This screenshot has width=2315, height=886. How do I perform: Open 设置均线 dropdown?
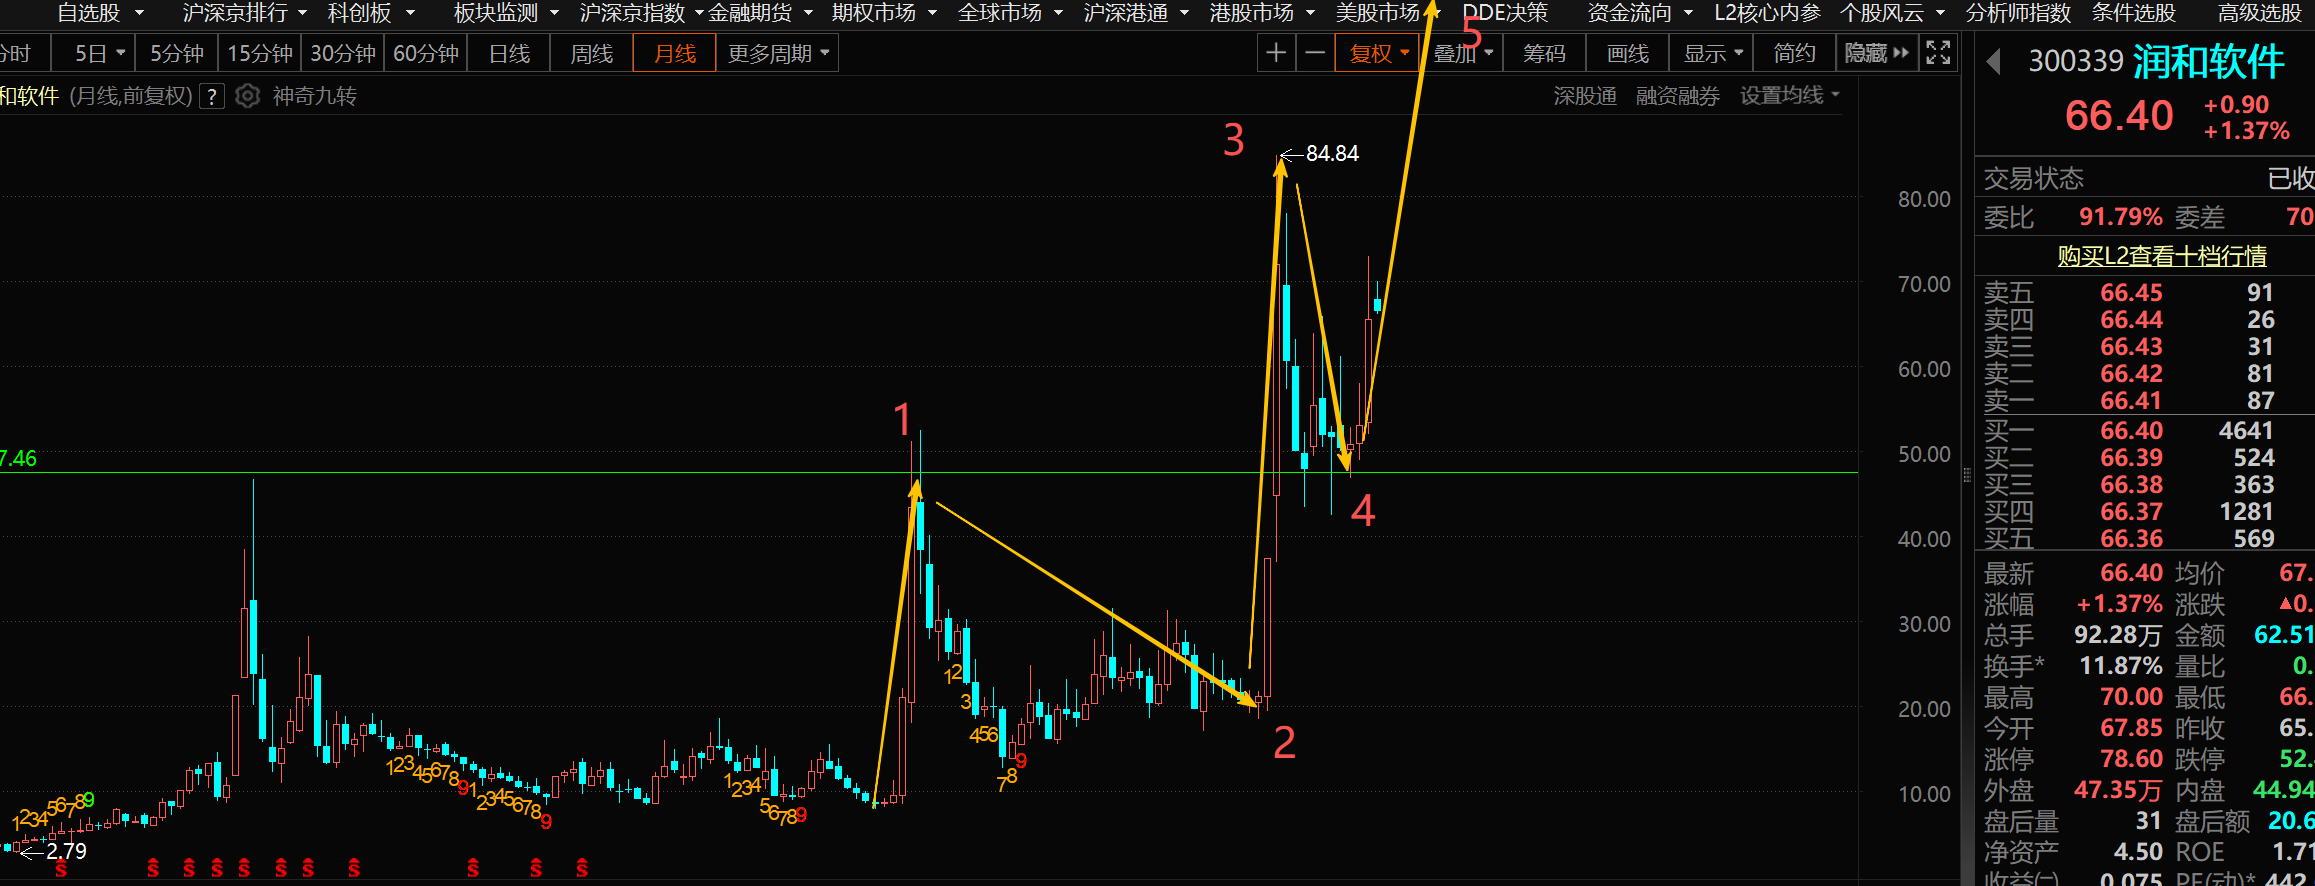(x=1789, y=95)
